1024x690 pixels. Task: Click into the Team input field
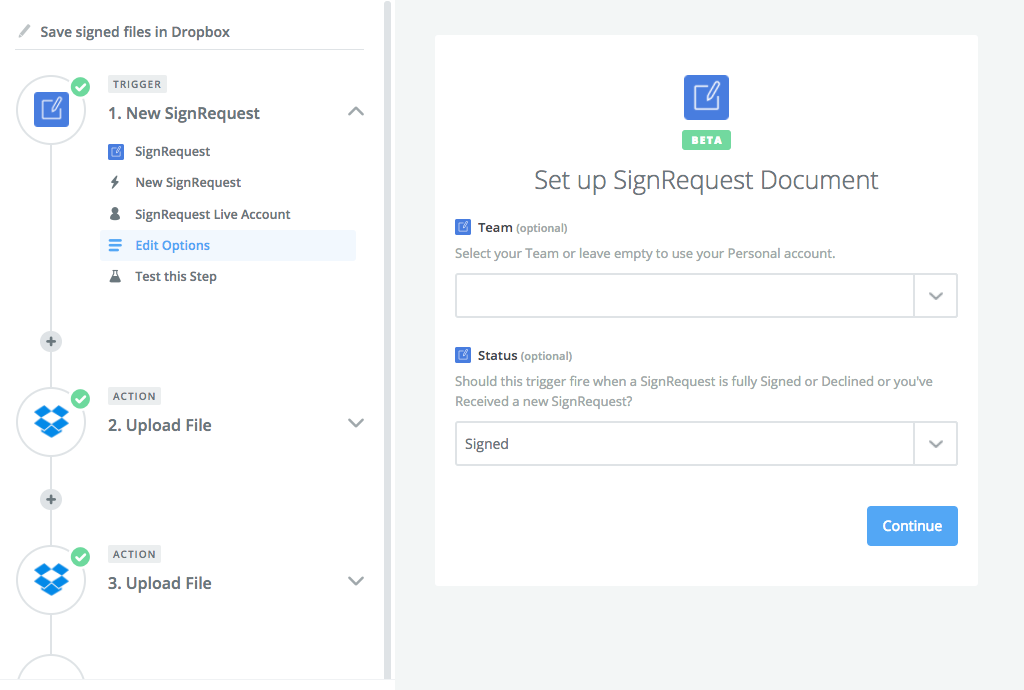684,296
